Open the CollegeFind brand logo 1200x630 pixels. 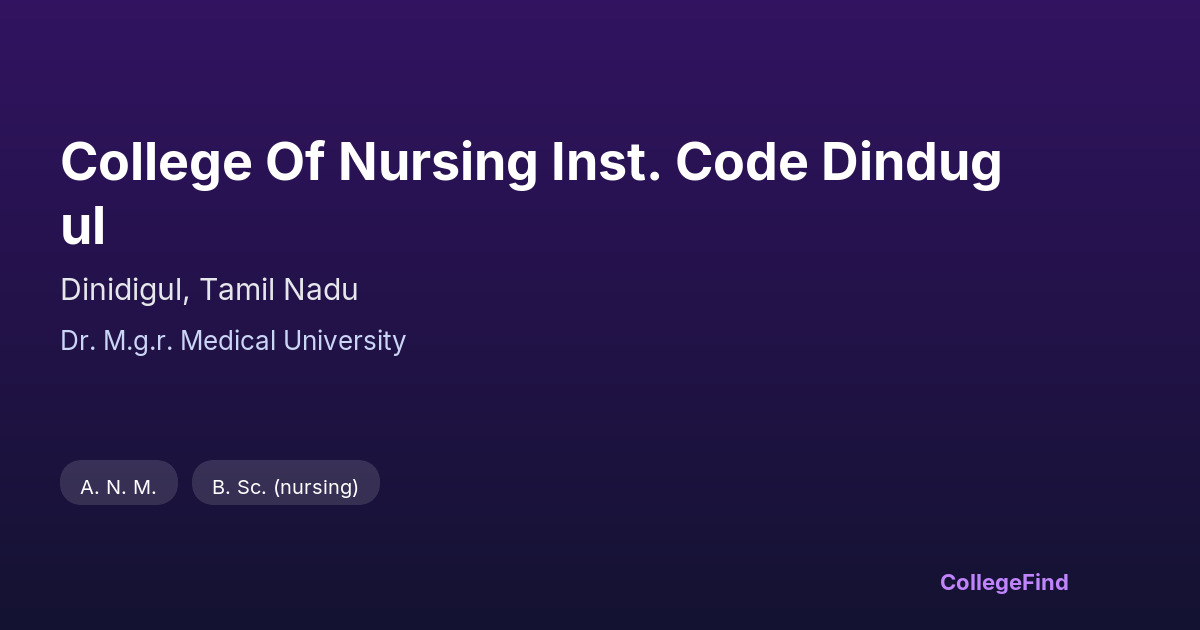click(x=1004, y=582)
